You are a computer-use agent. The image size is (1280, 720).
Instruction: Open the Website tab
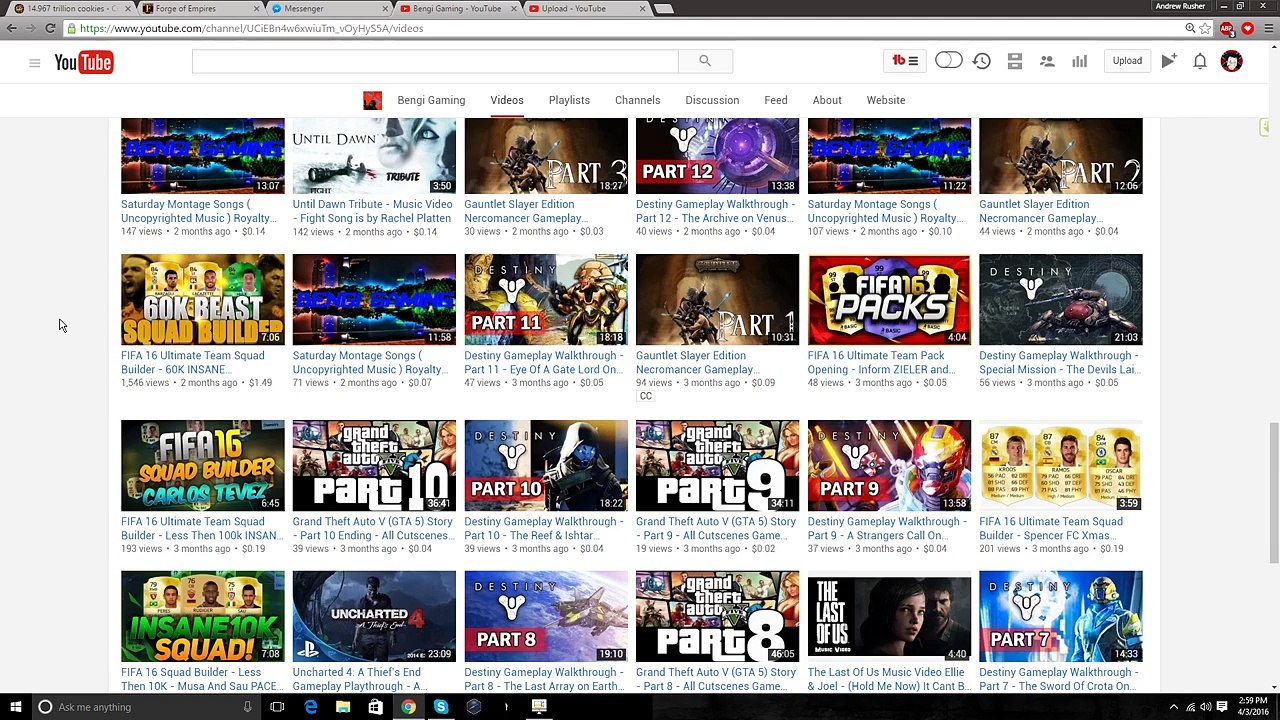click(x=886, y=100)
